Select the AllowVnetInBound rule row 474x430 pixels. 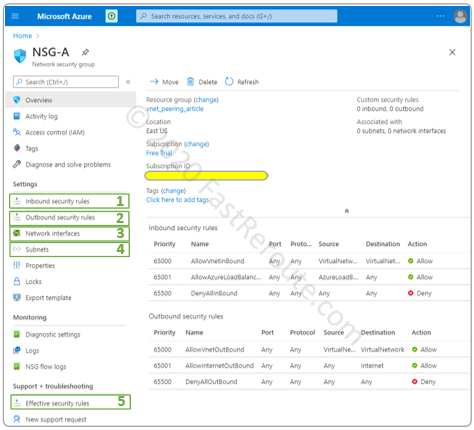click(x=309, y=261)
